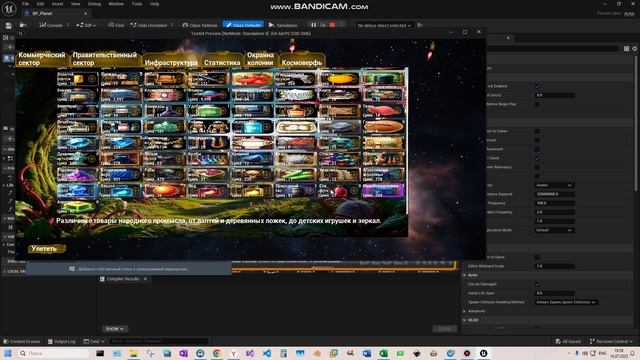The image size is (640, 360).
Task: Open the Diff dropdown in toolbar
Action: [86, 25]
